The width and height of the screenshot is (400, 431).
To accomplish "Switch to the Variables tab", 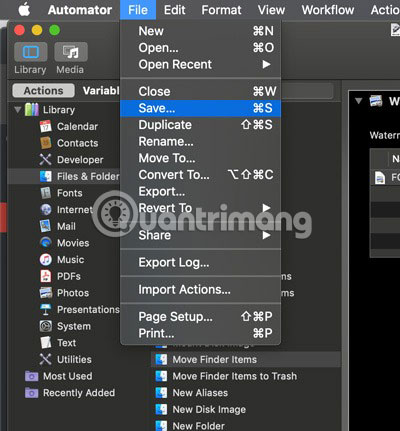I will tap(101, 90).
